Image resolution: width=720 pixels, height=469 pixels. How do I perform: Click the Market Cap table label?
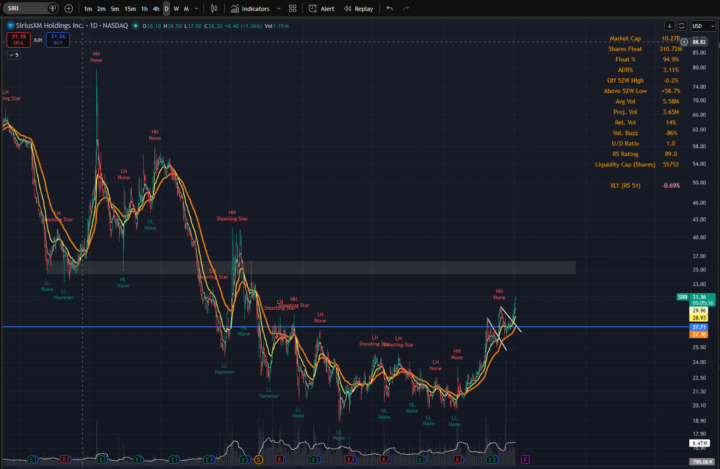[625, 38]
